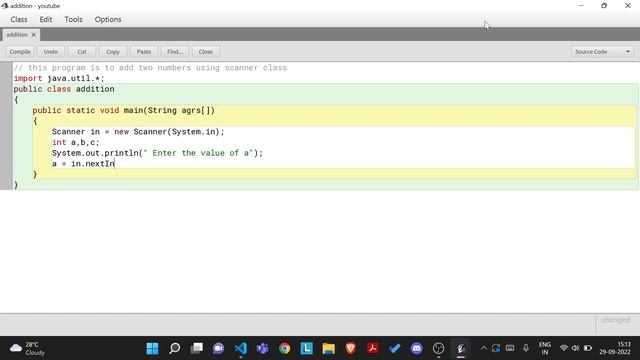Open Google Chrome from taskbar
The width and height of the screenshot is (640, 360).
(x=284, y=348)
